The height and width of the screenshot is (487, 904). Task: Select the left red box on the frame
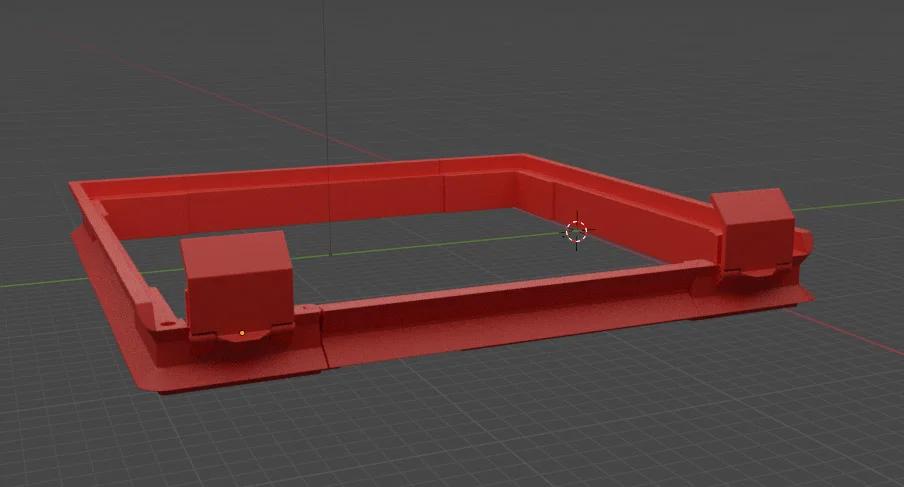[x=238, y=283]
